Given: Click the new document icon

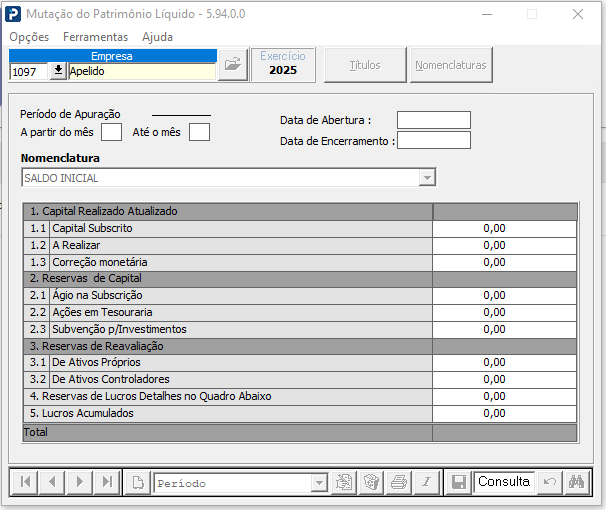Looking at the screenshot, I should (x=138, y=482).
